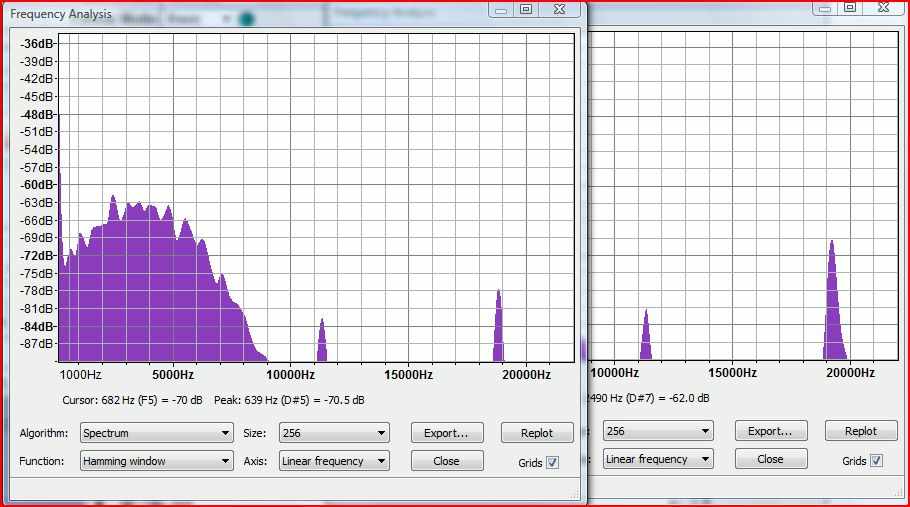Close left Frequency Analysis window with X icon
Image resolution: width=910 pixels, height=507 pixels.
pos(559,9)
